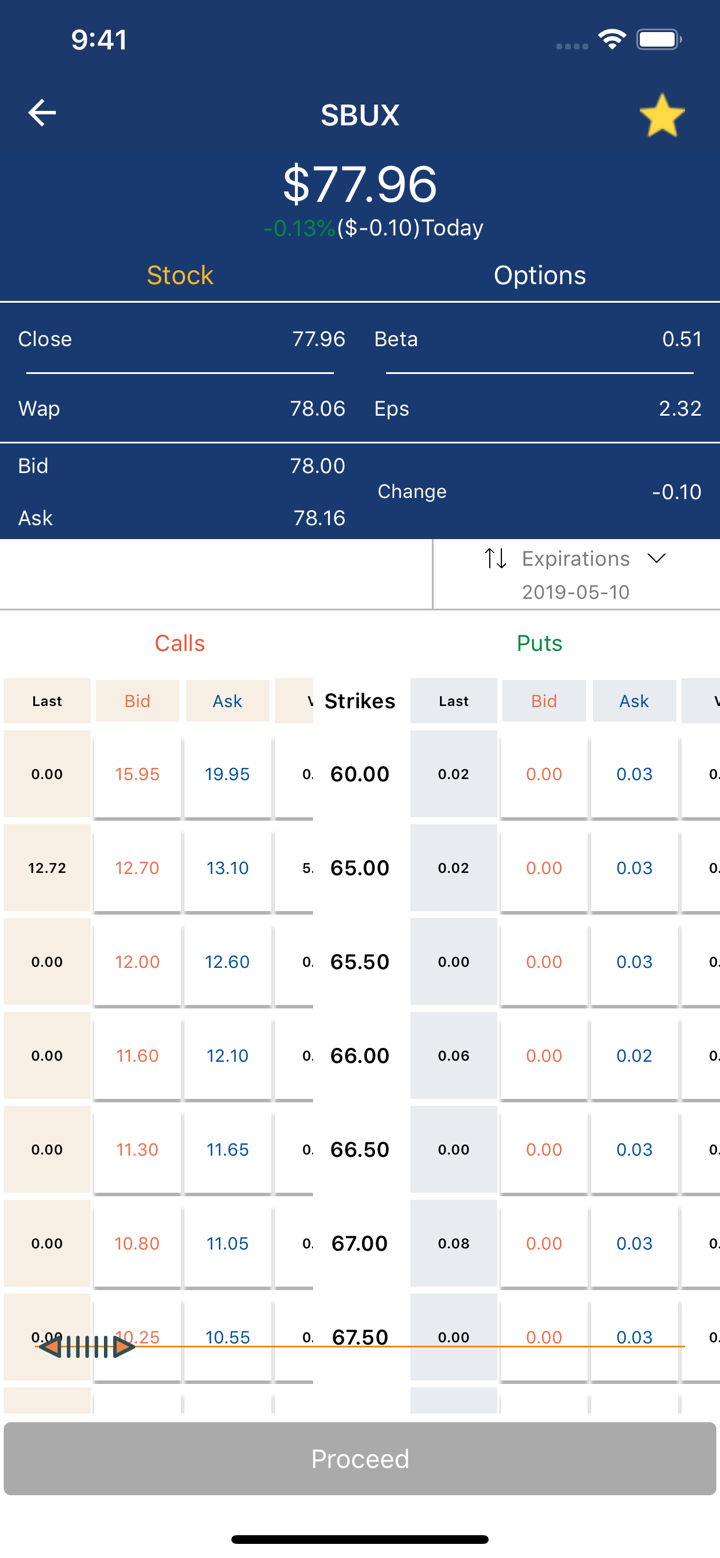Tap the back arrow icon
The image size is (720, 1558).
pyautogui.click(x=42, y=113)
